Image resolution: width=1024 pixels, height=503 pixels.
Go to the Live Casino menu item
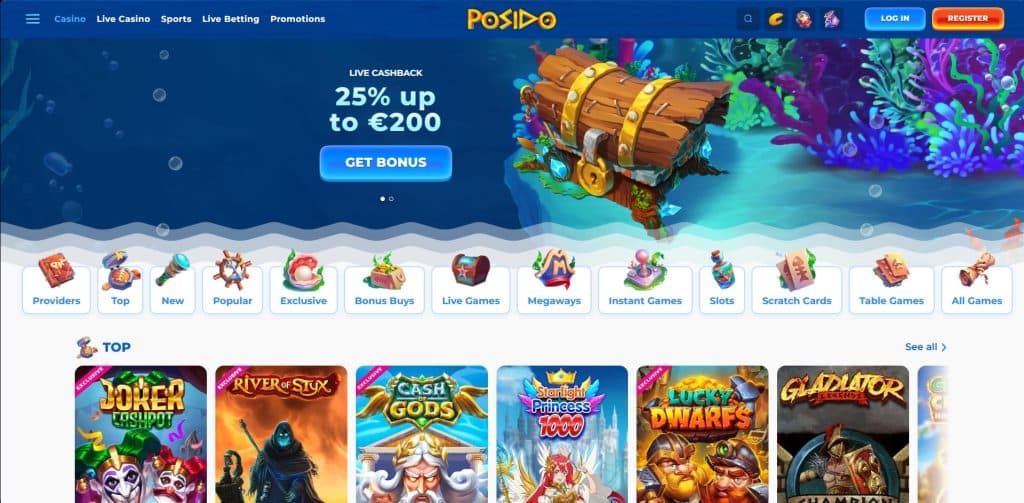click(123, 19)
